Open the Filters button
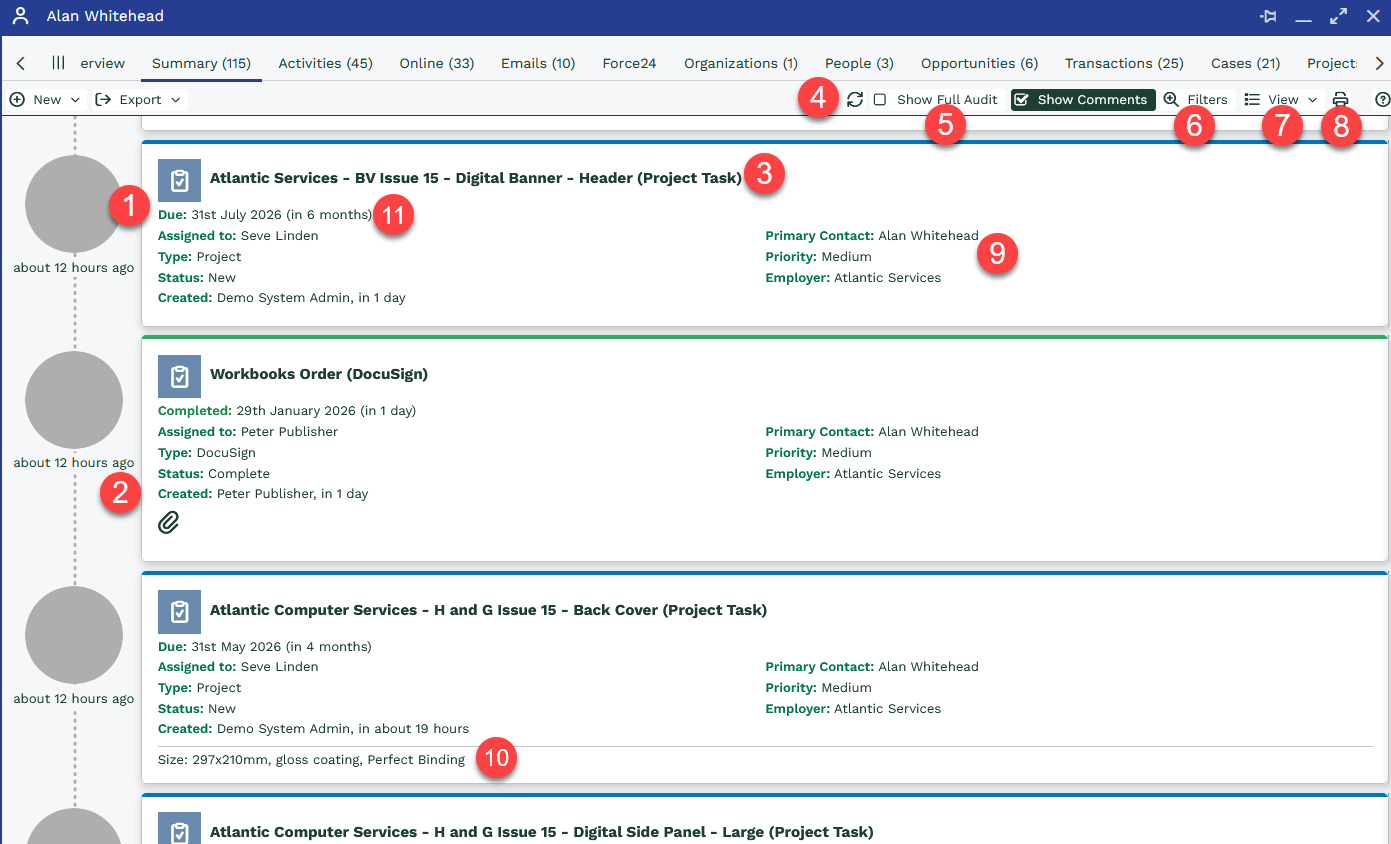Screen dimensions: 1391x844 pos(1196,100)
